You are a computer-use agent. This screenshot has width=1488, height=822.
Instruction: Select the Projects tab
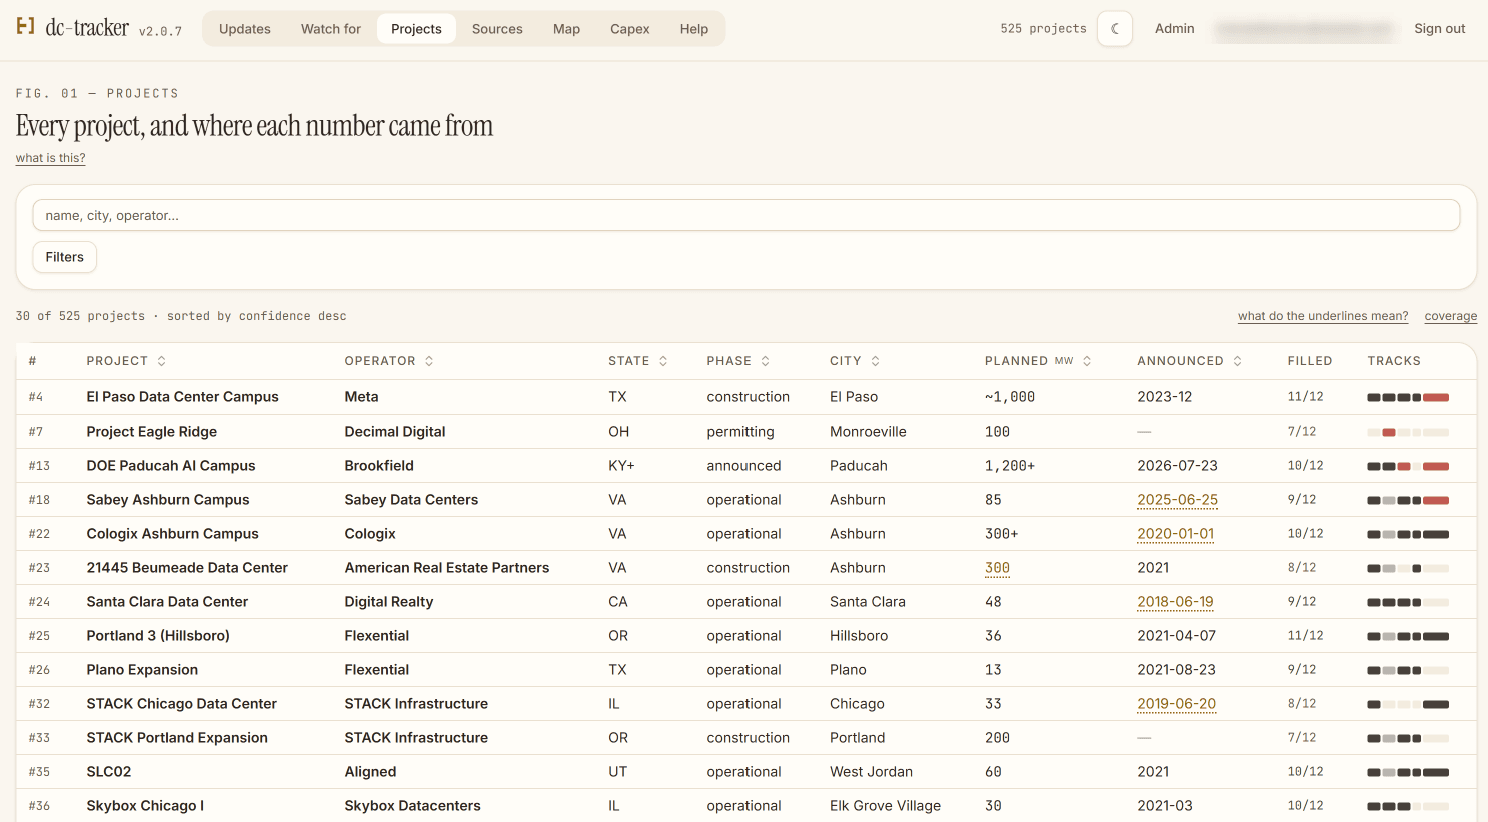click(416, 29)
